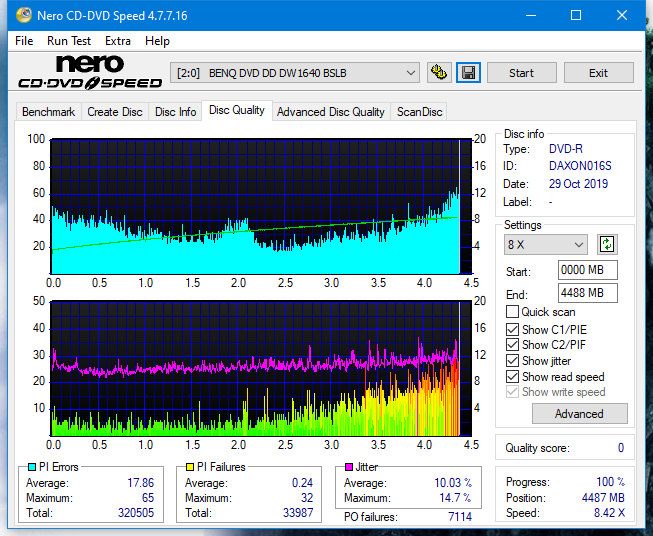
Task: Go to Advanced Disc Quality tab
Action: click(x=331, y=112)
